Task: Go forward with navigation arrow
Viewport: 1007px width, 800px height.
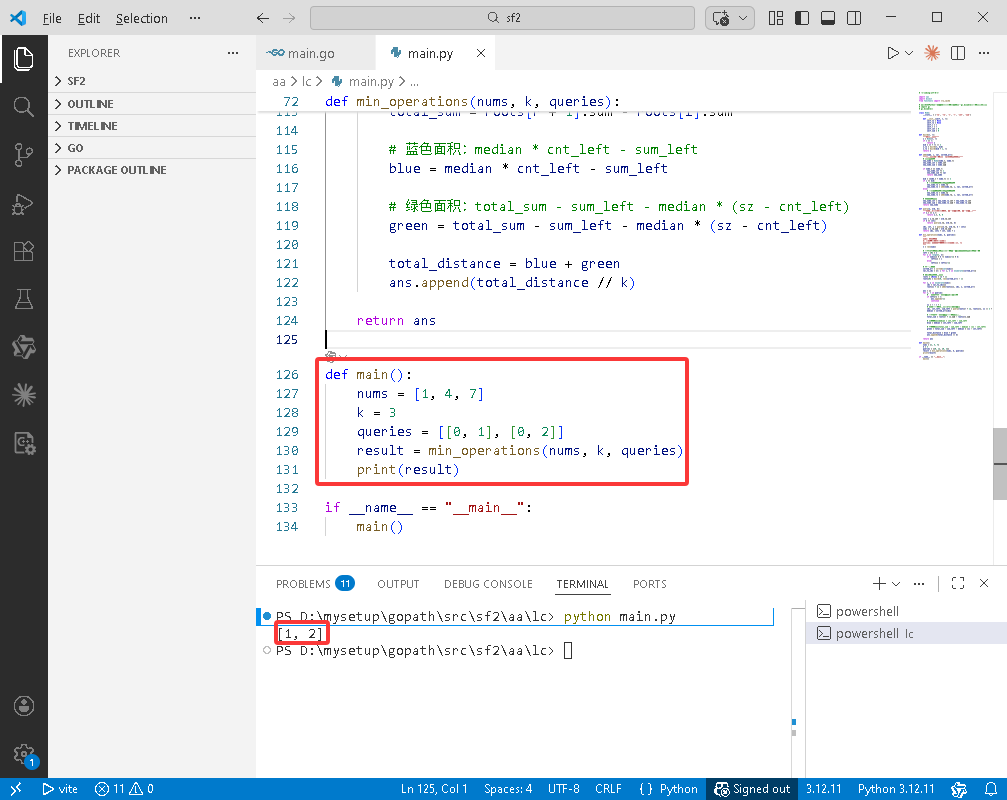Action: (x=289, y=18)
